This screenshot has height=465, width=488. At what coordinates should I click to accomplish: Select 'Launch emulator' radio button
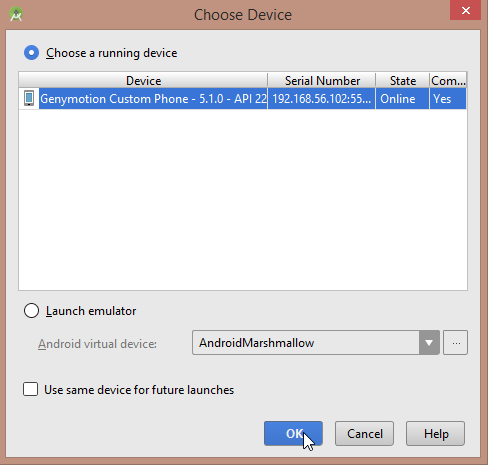pyautogui.click(x=32, y=311)
